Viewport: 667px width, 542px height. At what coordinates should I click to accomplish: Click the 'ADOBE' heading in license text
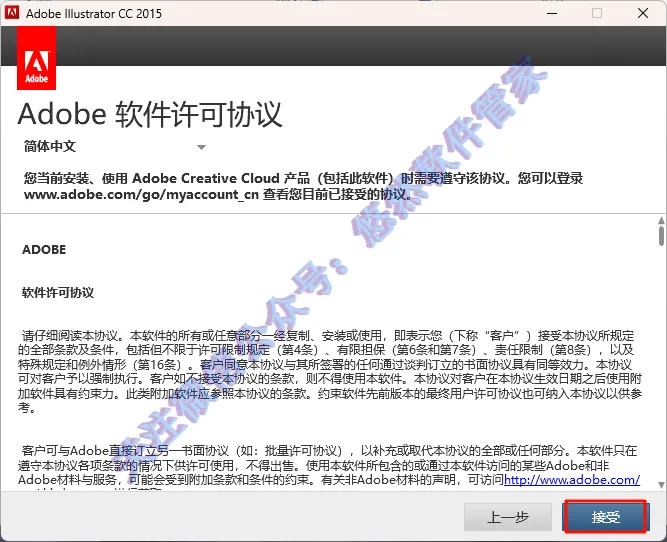coord(44,249)
